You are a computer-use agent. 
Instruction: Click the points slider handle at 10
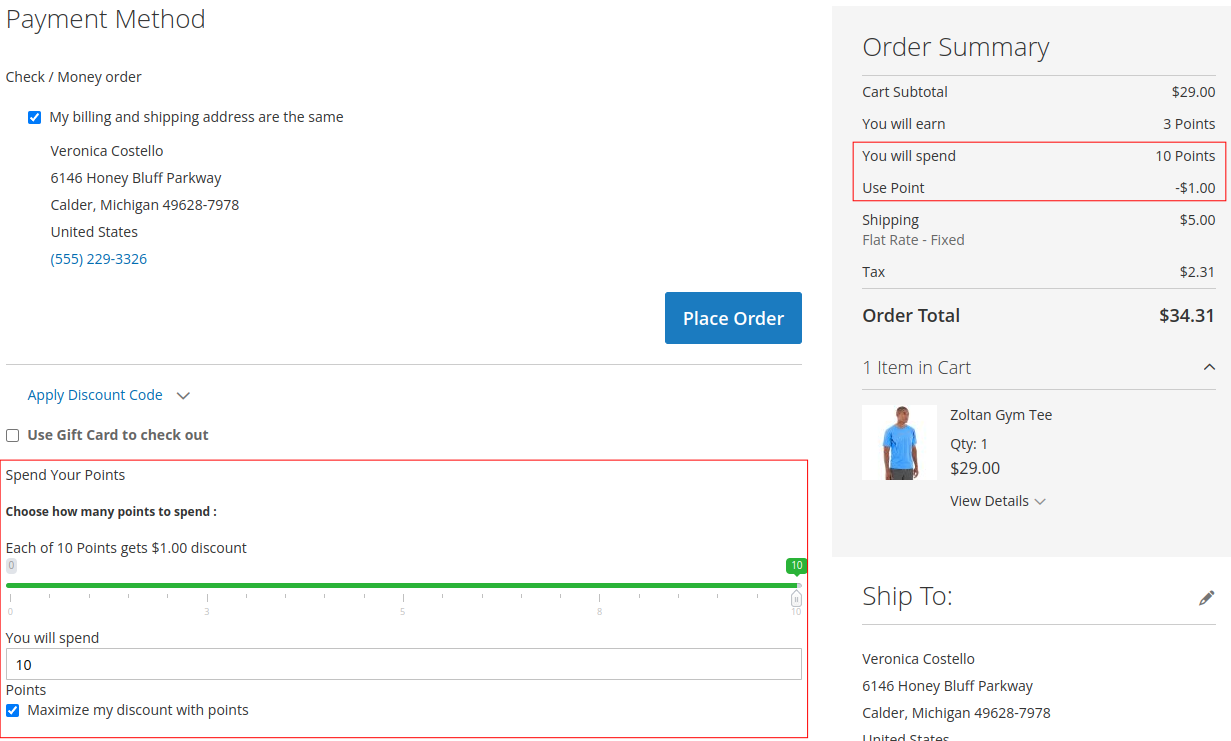[796, 599]
